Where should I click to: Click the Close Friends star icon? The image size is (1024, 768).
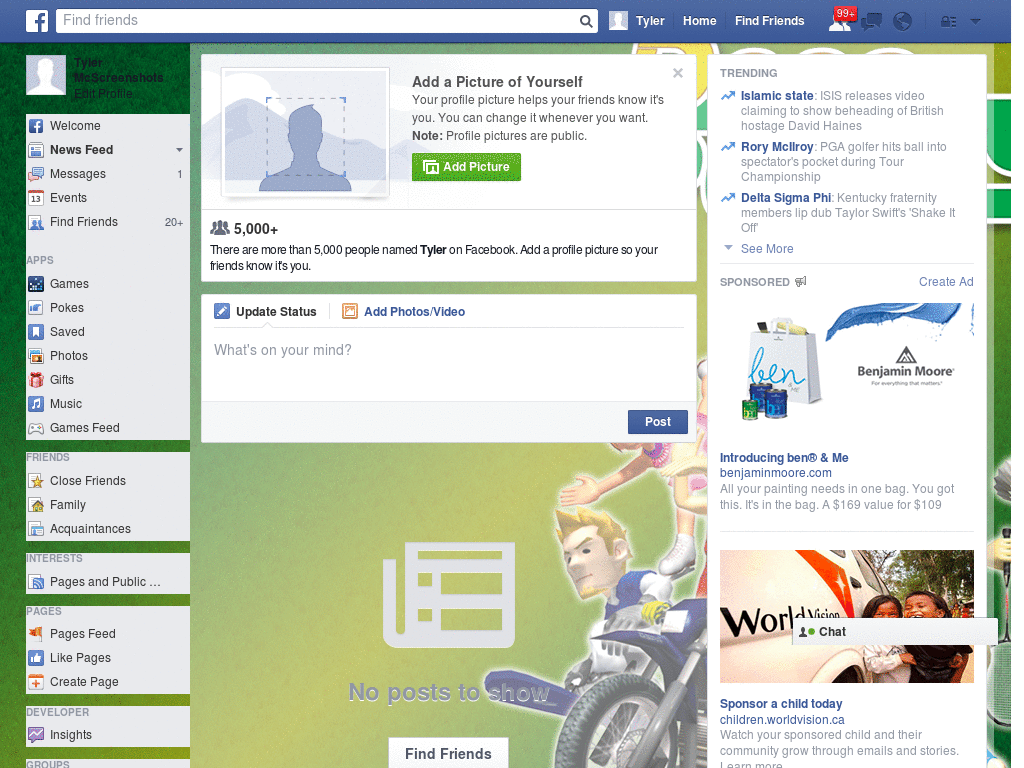(x=36, y=481)
